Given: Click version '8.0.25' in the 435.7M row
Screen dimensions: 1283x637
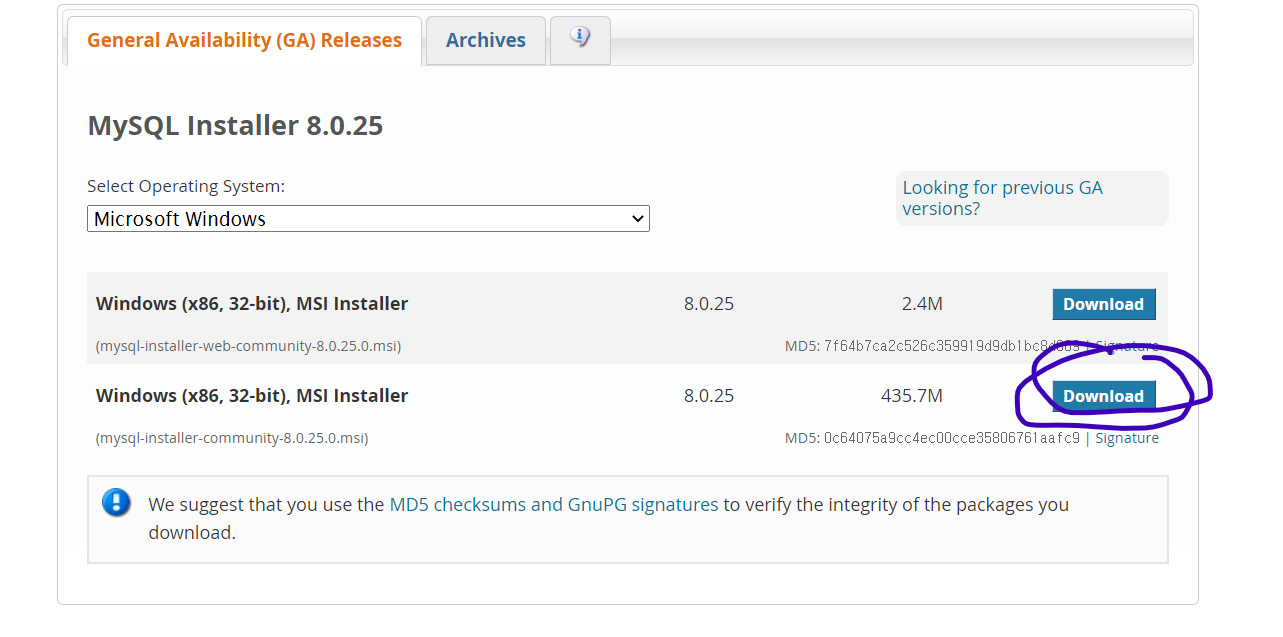Looking at the screenshot, I should pyautogui.click(x=709, y=396).
